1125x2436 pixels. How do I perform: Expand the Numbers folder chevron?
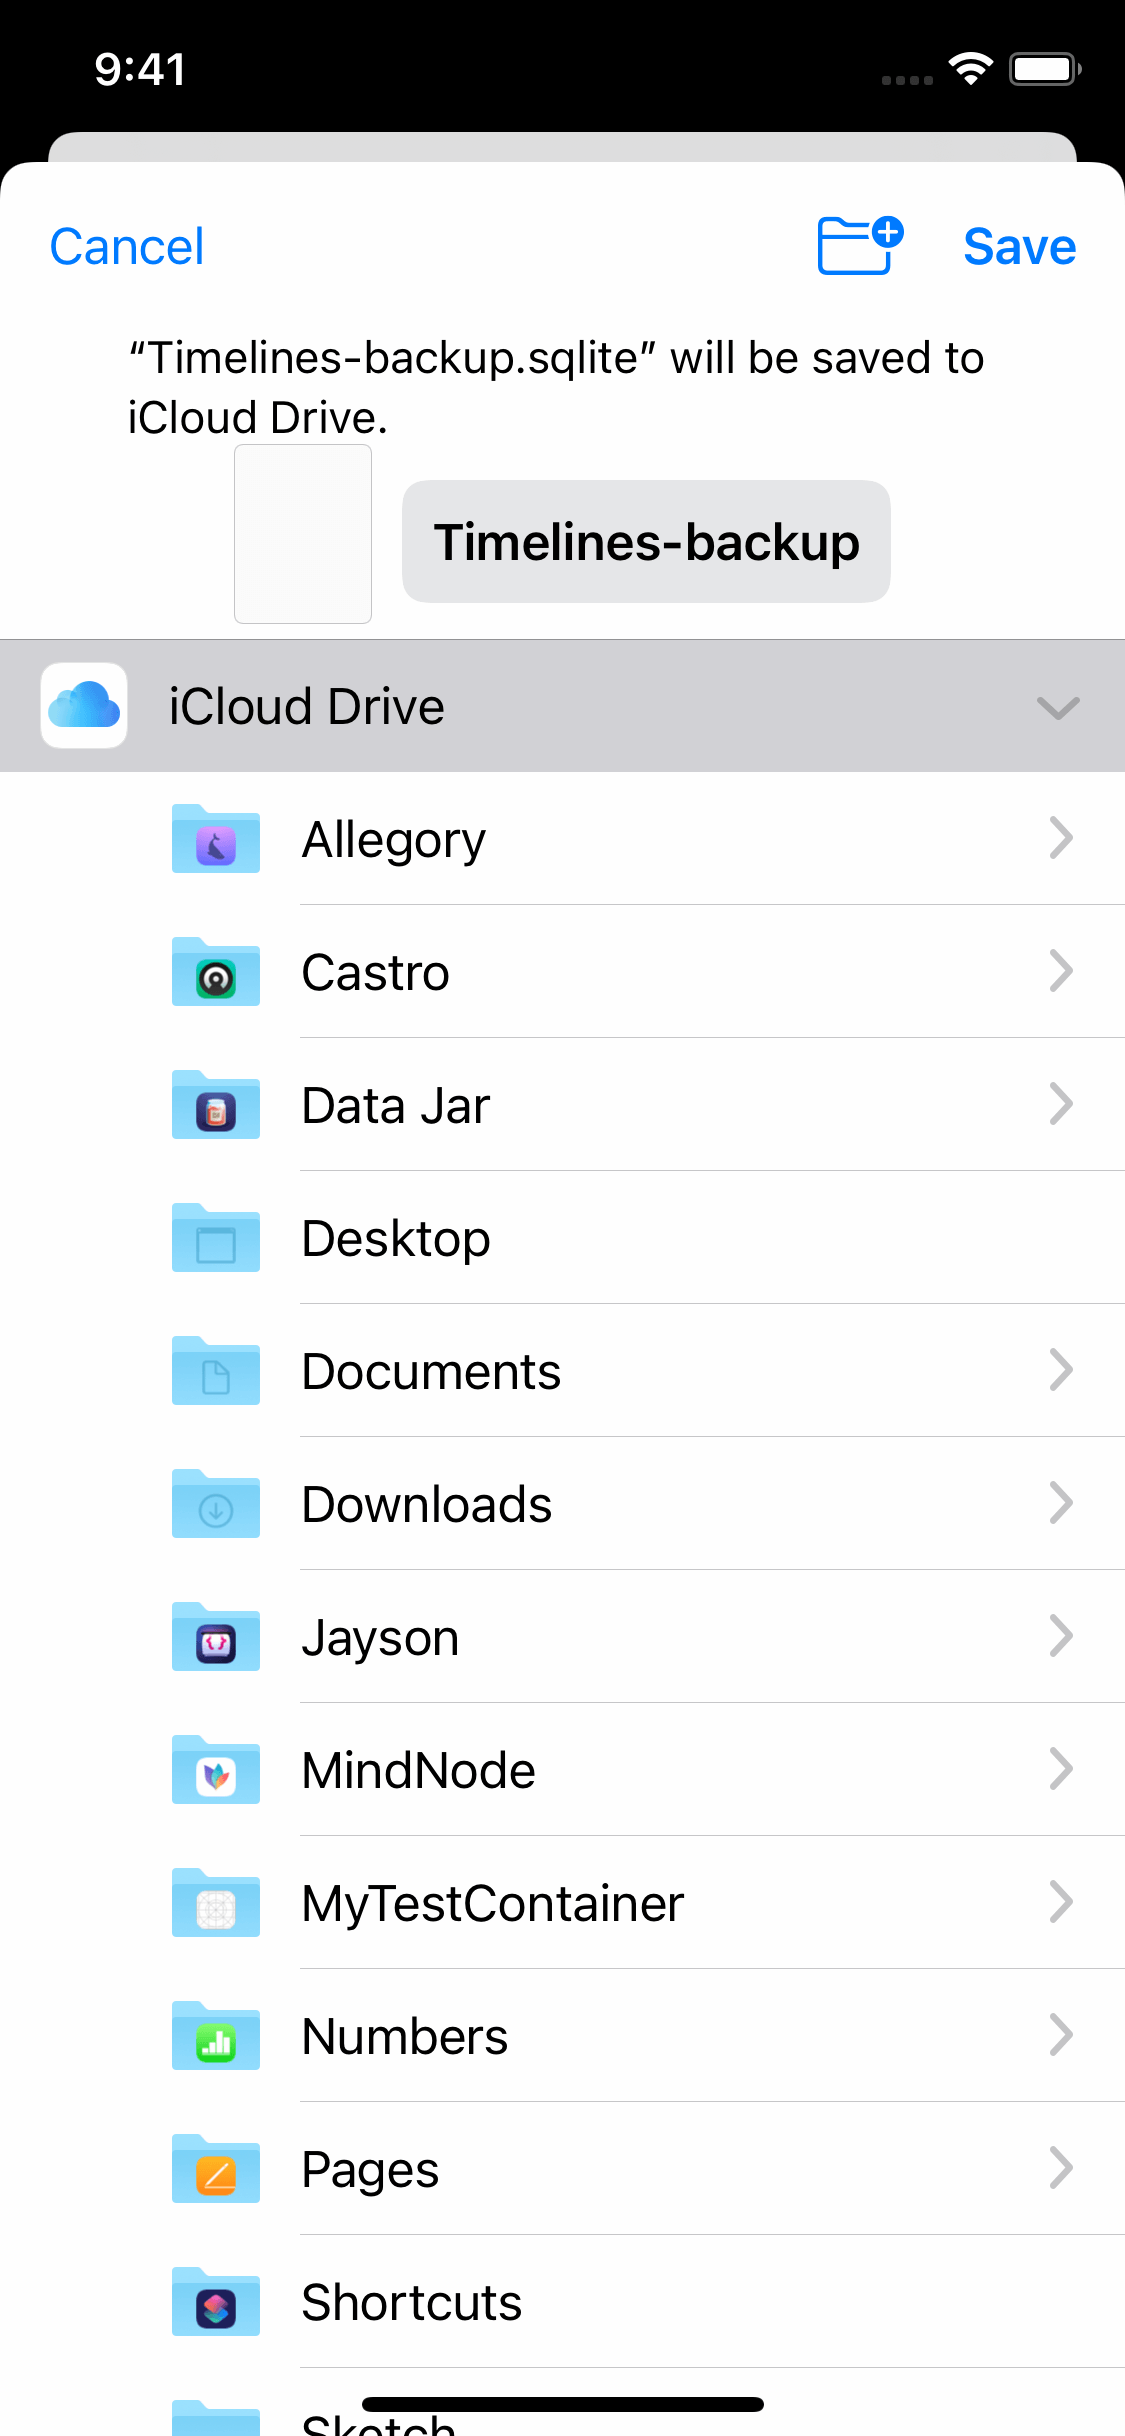click(1061, 2035)
